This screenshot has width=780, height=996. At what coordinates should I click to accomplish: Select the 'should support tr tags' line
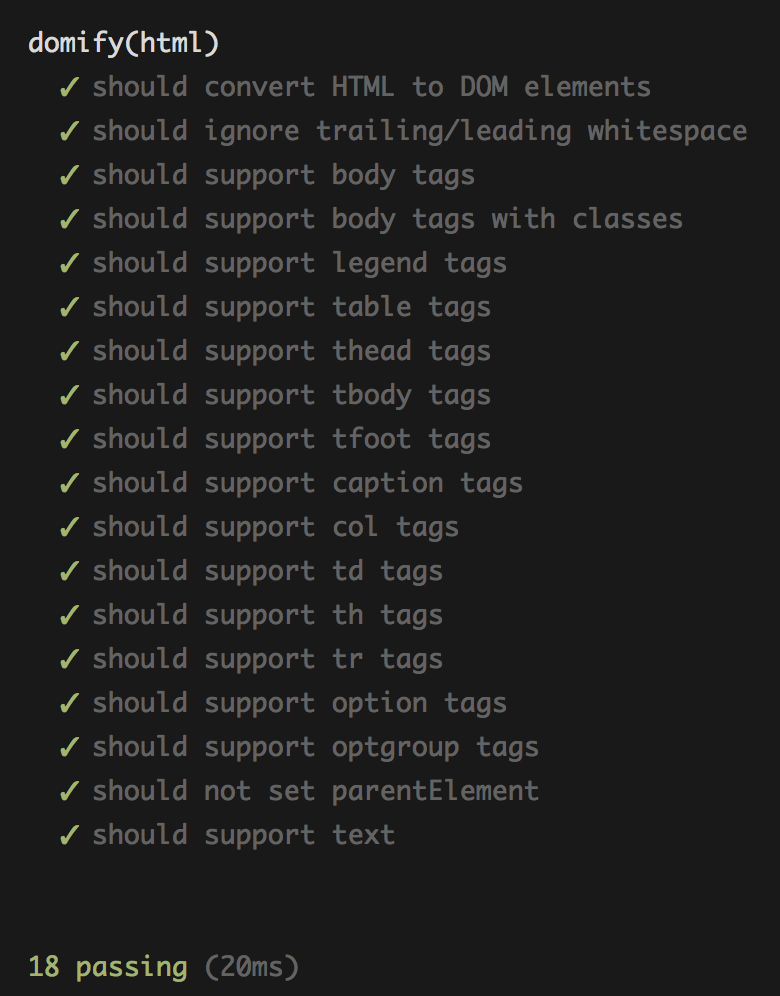click(x=267, y=660)
